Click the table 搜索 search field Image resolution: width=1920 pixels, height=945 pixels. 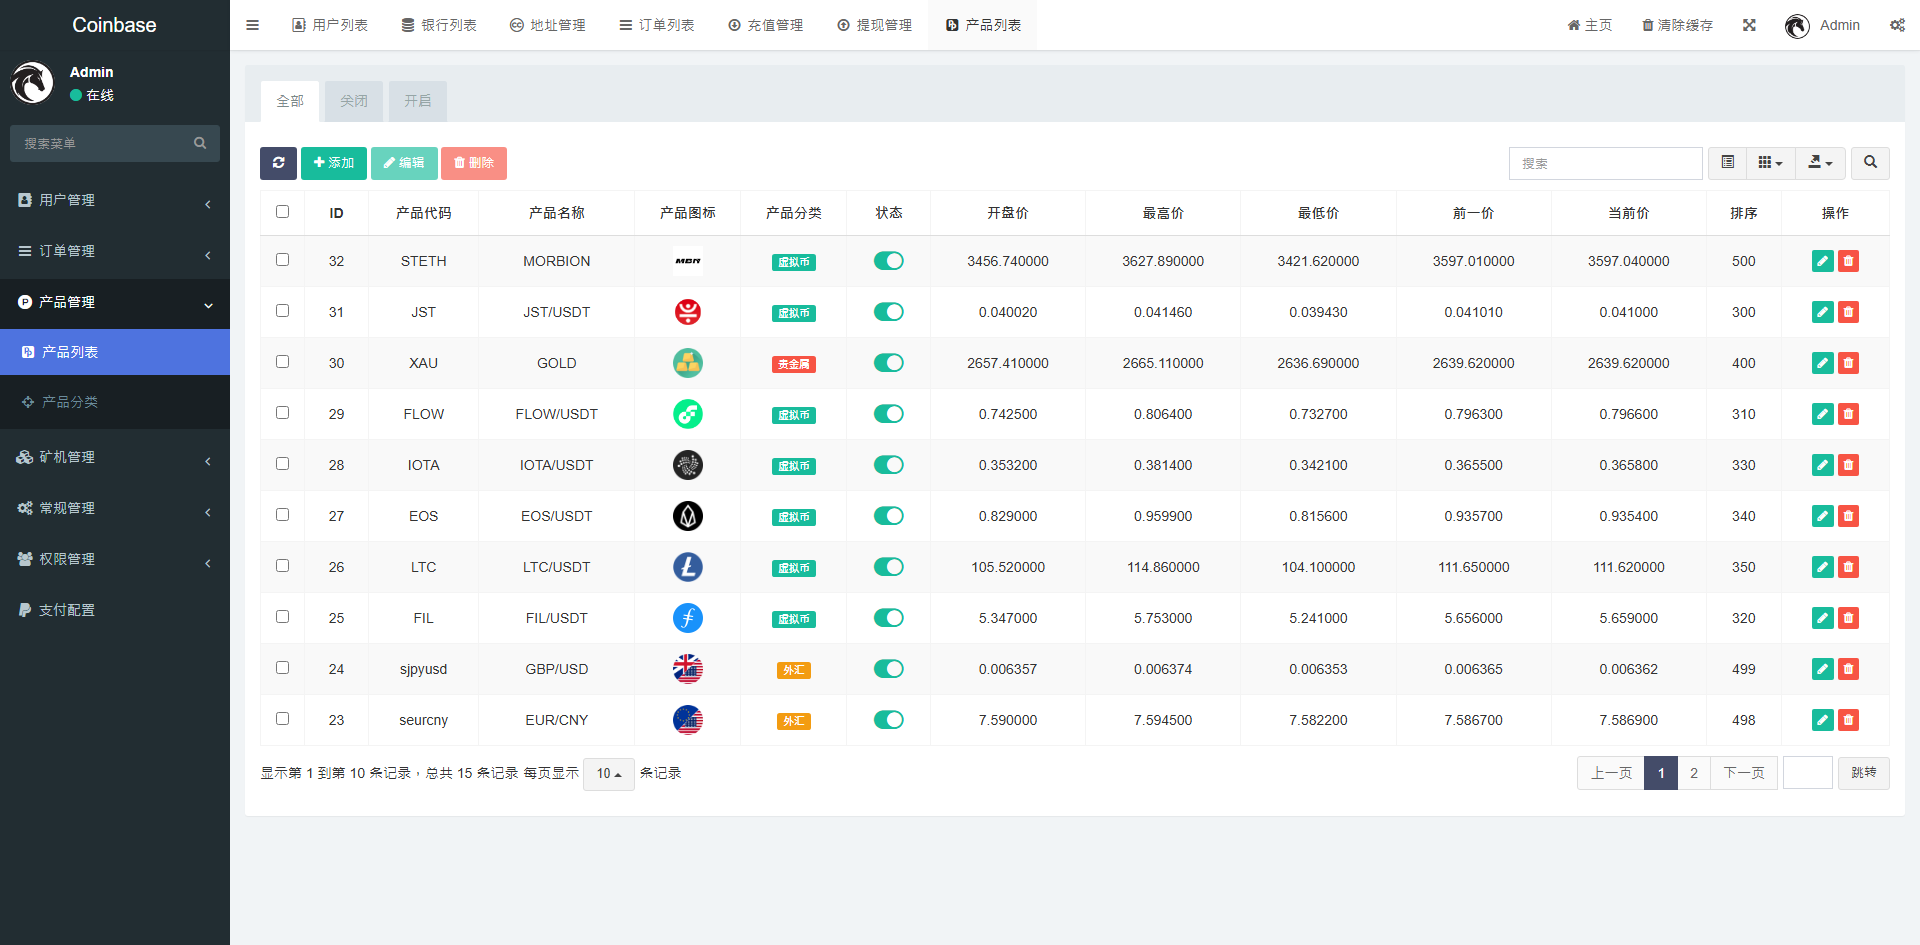(x=1606, y=163)
